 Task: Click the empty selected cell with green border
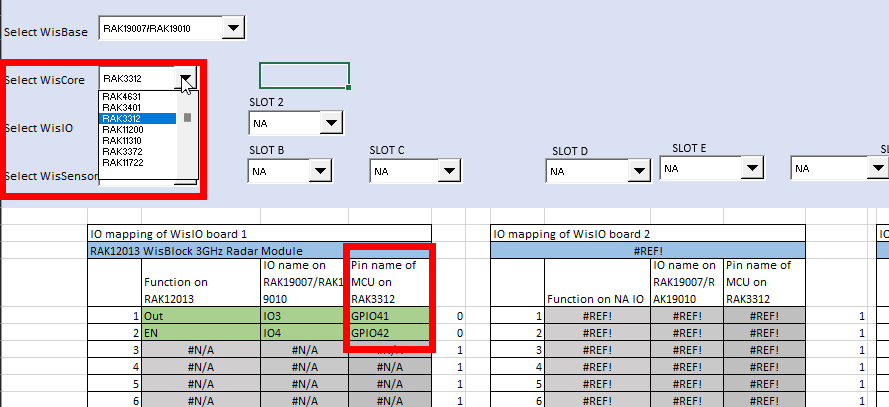pos(304,75)
